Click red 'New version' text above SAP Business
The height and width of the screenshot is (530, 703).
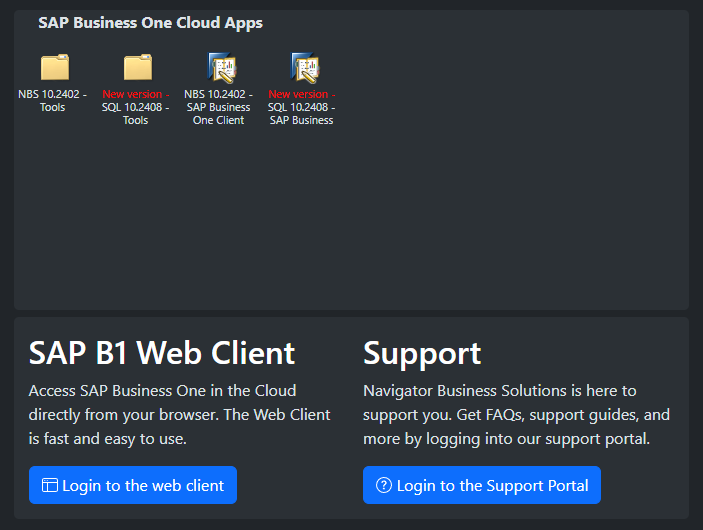click(x=301, y=94)
